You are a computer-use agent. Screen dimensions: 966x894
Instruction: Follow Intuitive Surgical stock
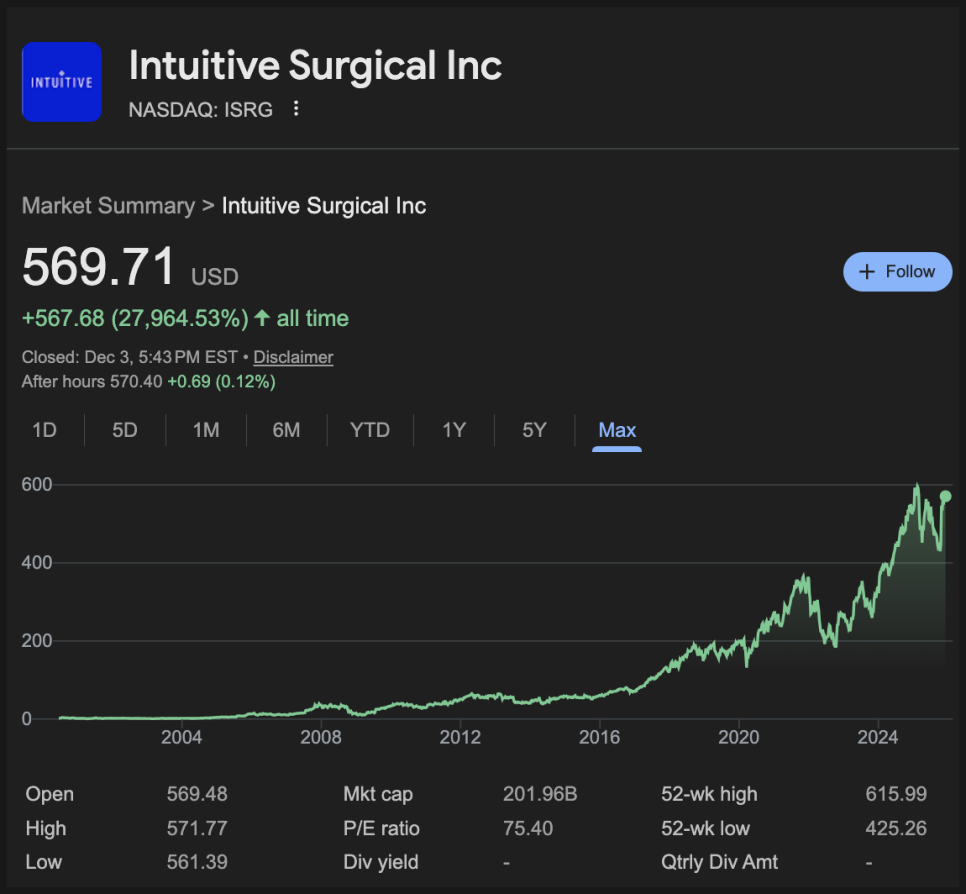897,272
